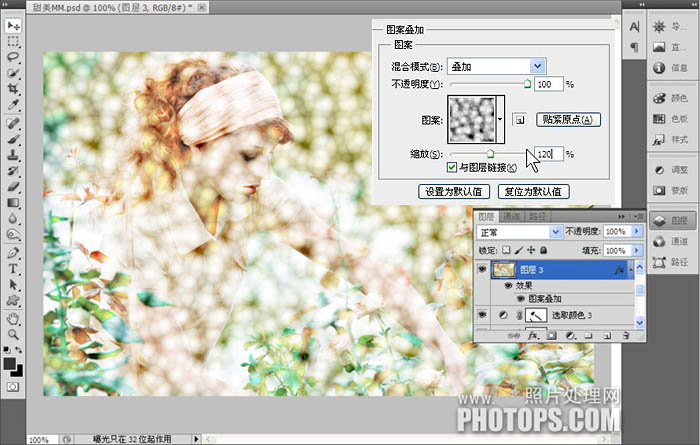Select the Healing Brush tool
The width and height of the screenshot is (700, 445).
pos(13,123)
